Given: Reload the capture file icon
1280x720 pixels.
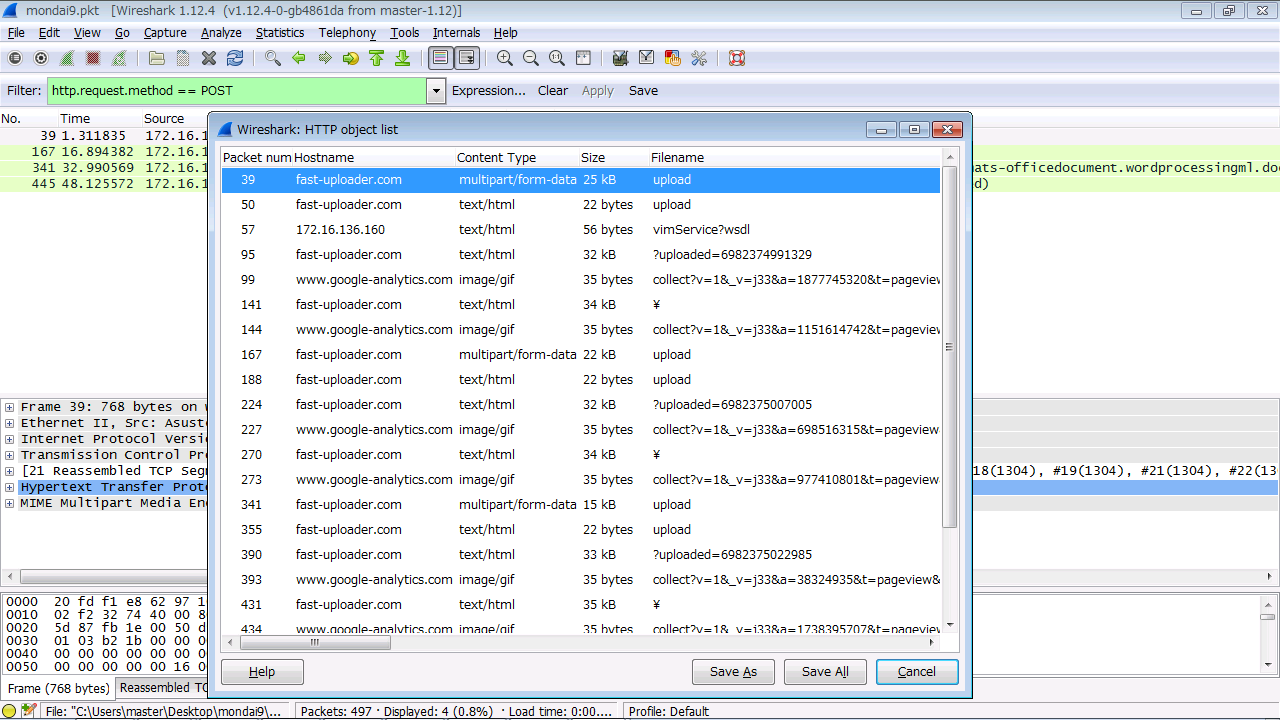Looking at the screenshot, I should pos(235,58).
